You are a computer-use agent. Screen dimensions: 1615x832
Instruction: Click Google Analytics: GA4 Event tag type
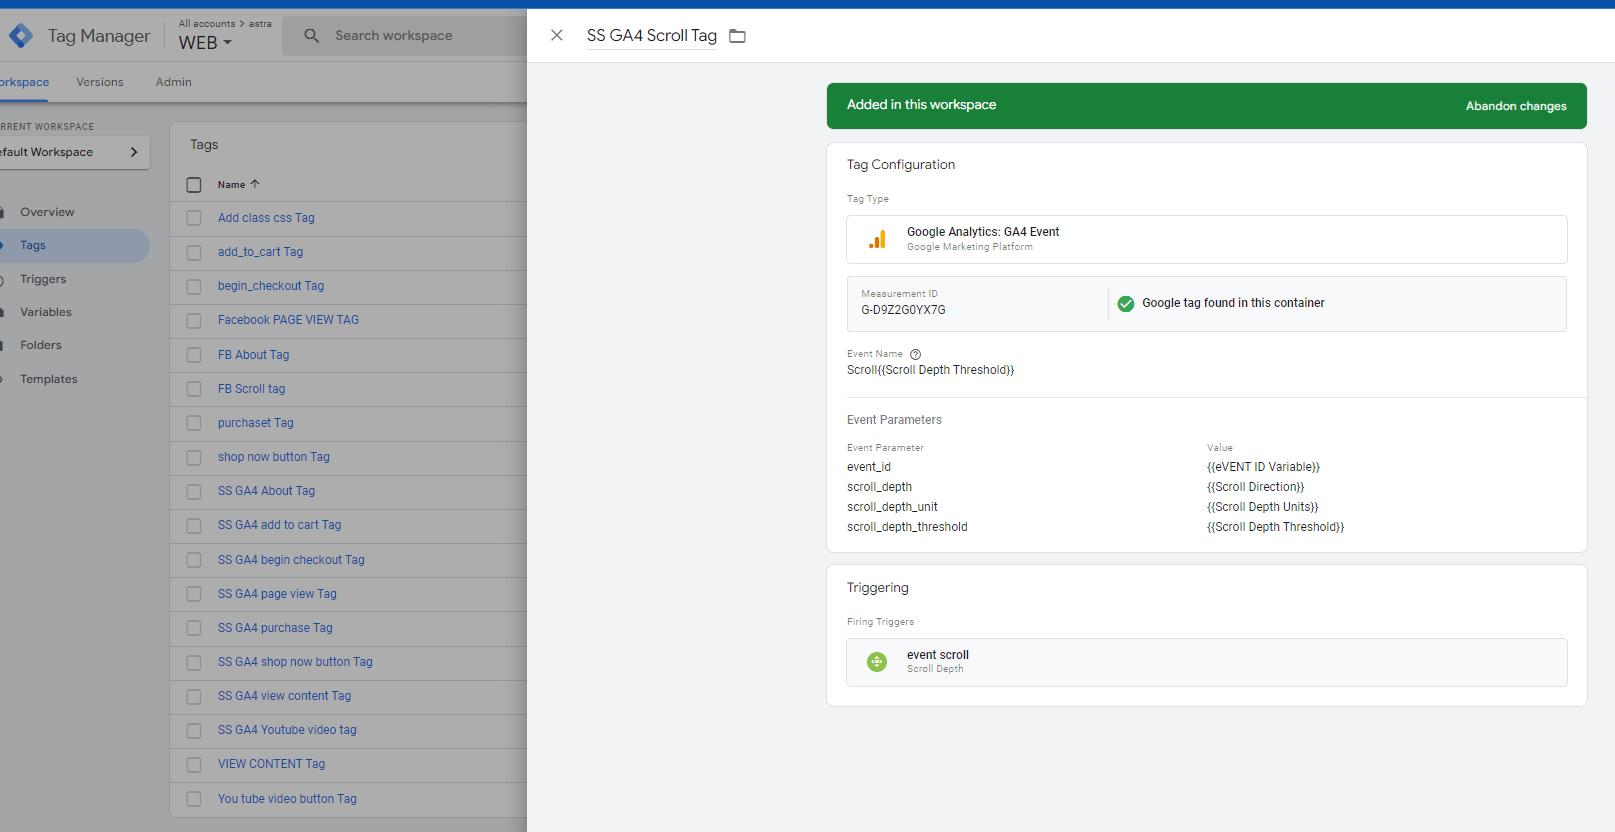click(1207, 240)
